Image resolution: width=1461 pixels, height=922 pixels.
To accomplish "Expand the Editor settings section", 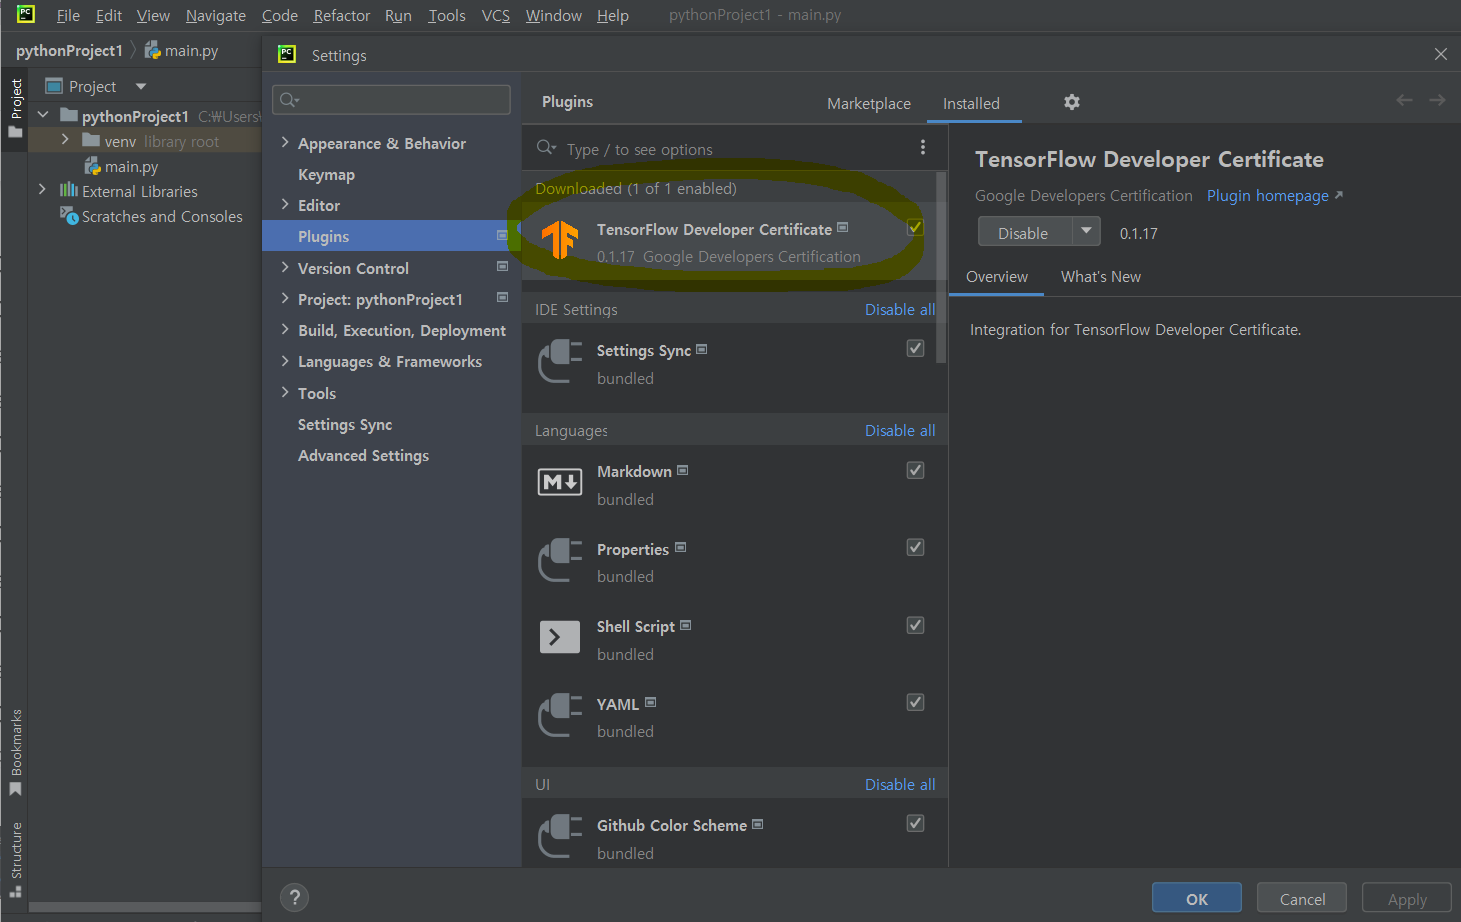I will [285, 204].
